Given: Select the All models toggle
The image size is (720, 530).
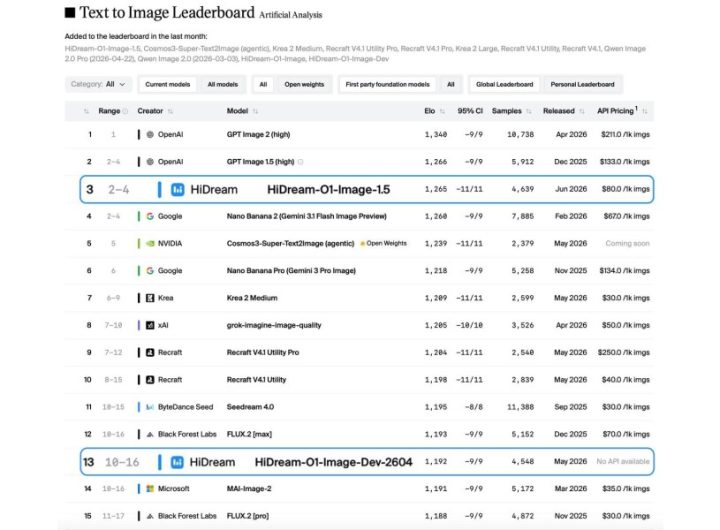Looking at the screenshot, I should coord(223,85).
